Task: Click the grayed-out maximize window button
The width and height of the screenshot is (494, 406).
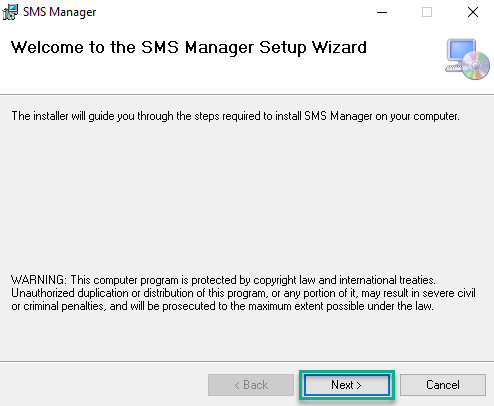Action: pyautogui.click(x=427, y=12)
